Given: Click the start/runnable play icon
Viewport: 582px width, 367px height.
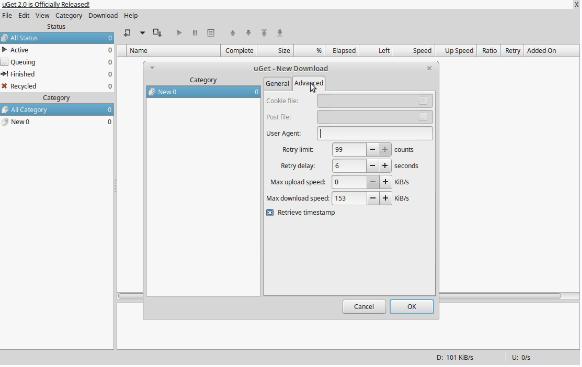Looking at the screenshot, I should click(x=179, y=33).
